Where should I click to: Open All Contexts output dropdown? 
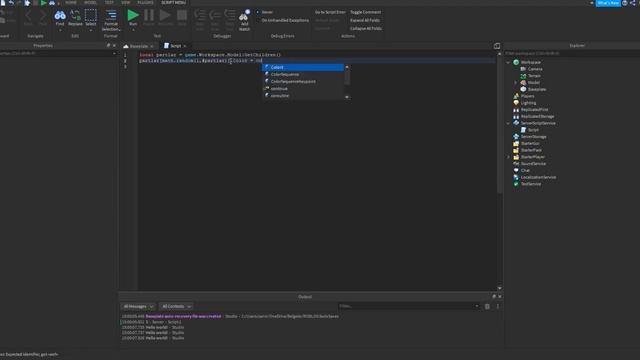point(176,307)
